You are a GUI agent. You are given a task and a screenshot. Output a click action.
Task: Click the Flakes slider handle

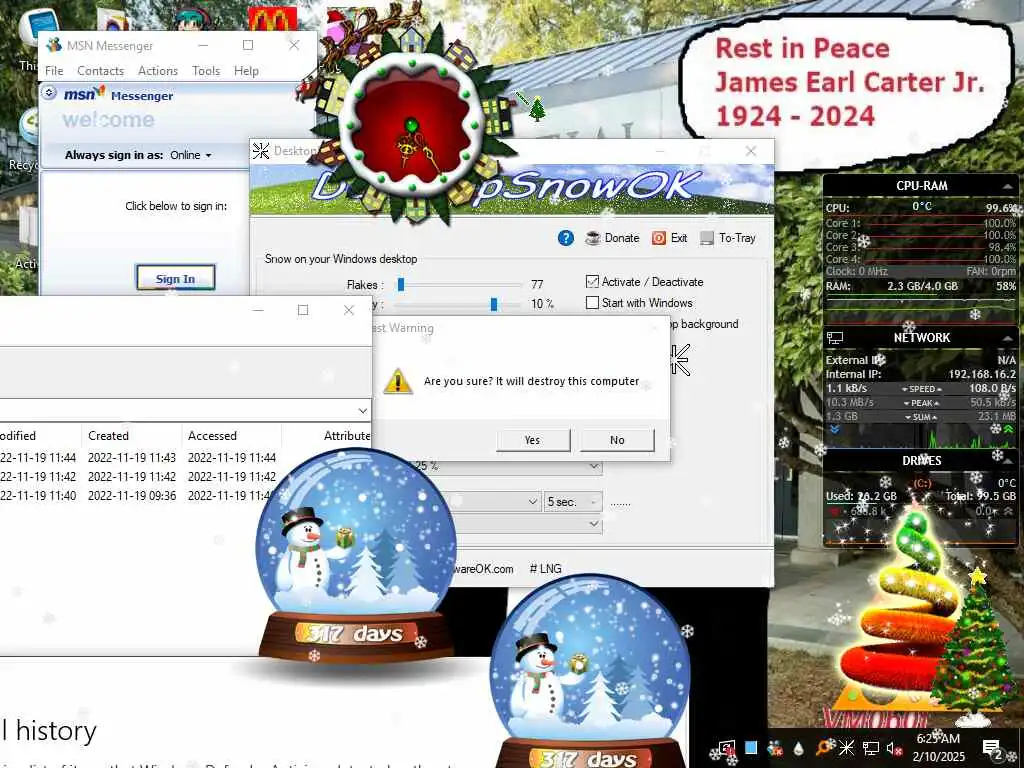pos(401,284)
